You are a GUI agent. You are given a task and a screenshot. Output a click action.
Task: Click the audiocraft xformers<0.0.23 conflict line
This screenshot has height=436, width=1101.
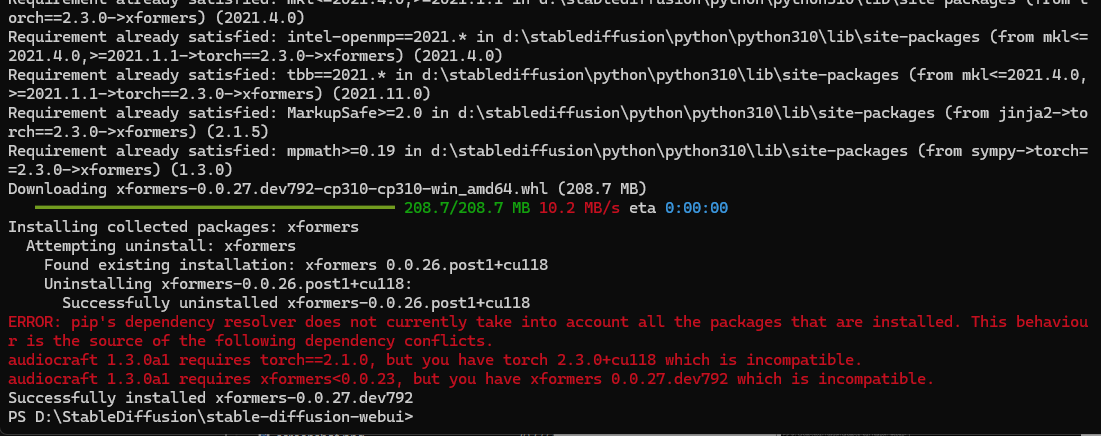coord(470,379)
